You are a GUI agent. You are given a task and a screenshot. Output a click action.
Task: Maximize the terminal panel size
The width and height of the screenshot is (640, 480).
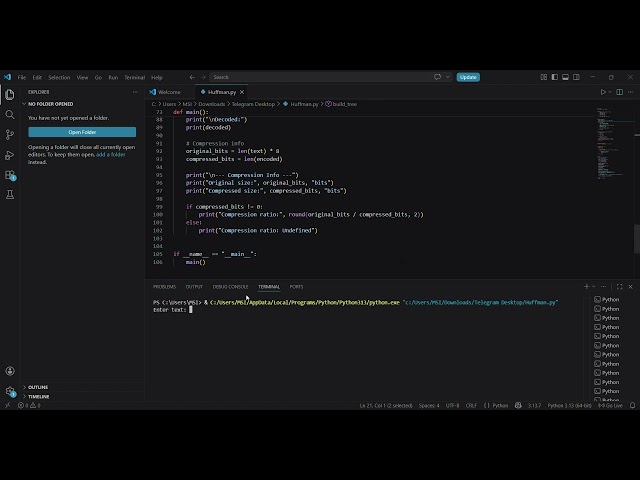click(x=620, y=287)
